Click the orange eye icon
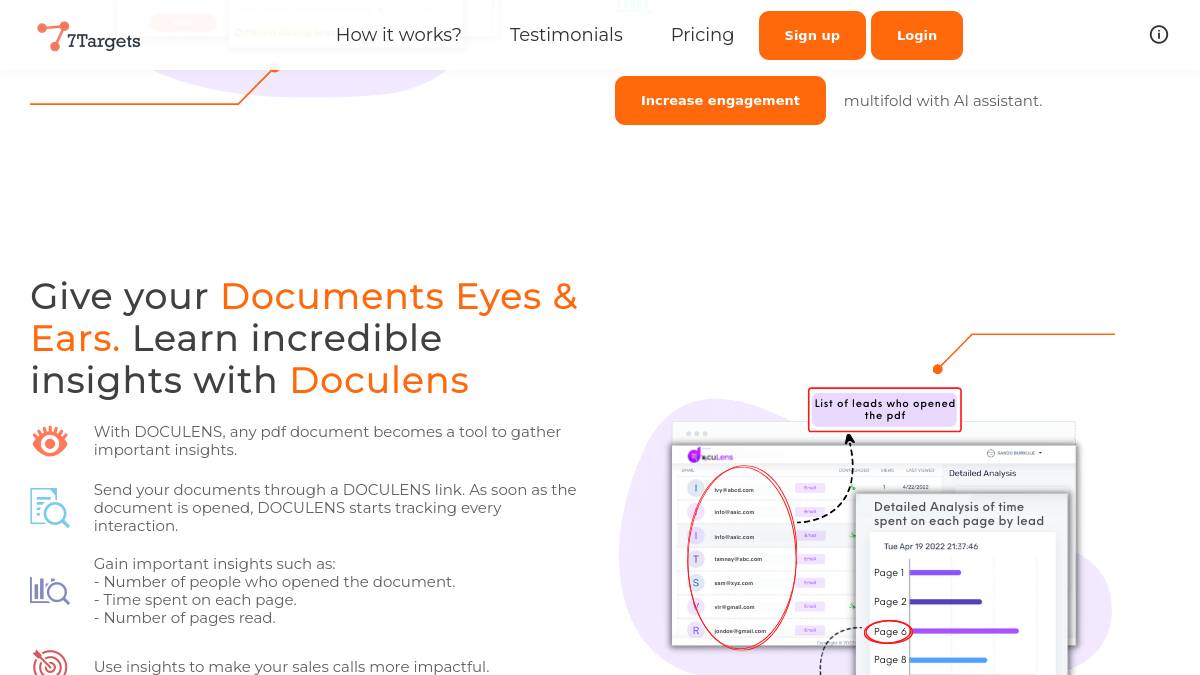1200x675 pixels. point(50,441)
